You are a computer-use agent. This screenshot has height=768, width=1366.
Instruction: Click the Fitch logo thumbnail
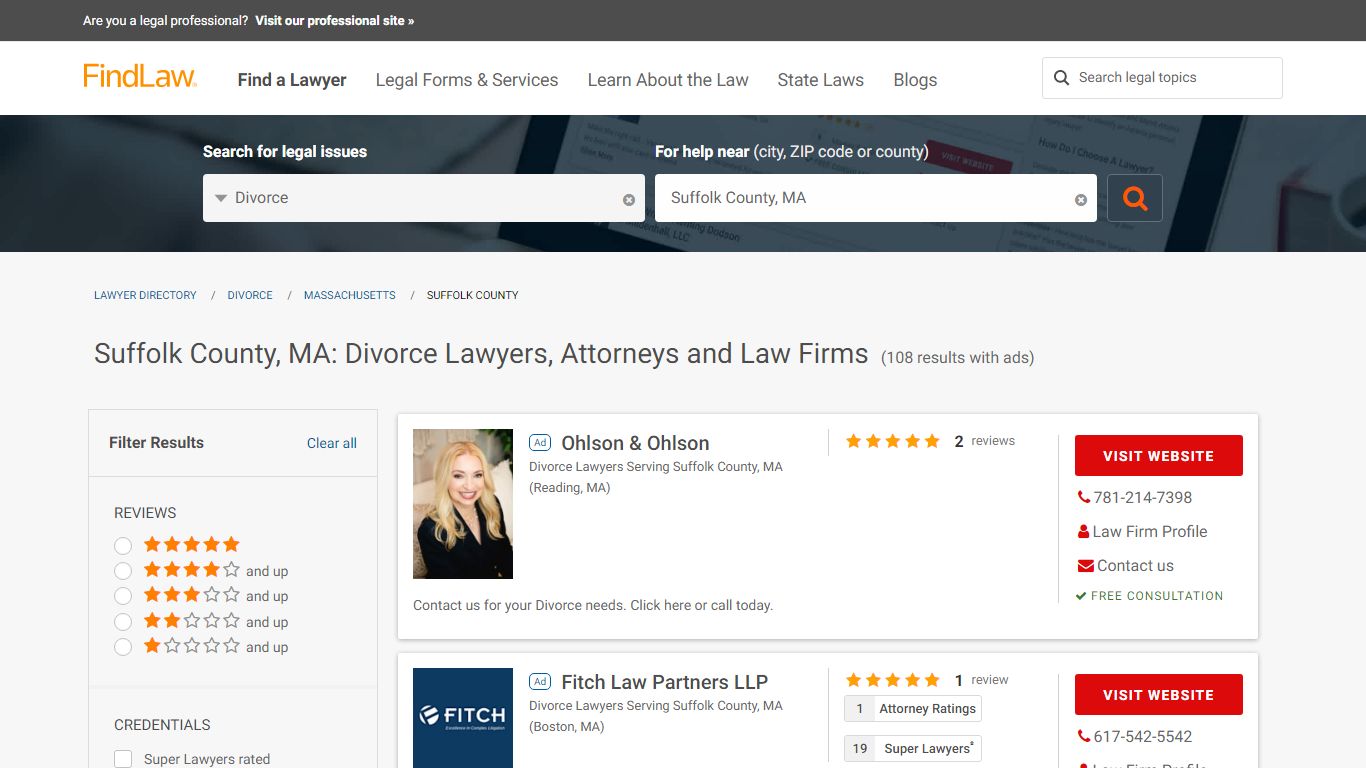(463, 718)
